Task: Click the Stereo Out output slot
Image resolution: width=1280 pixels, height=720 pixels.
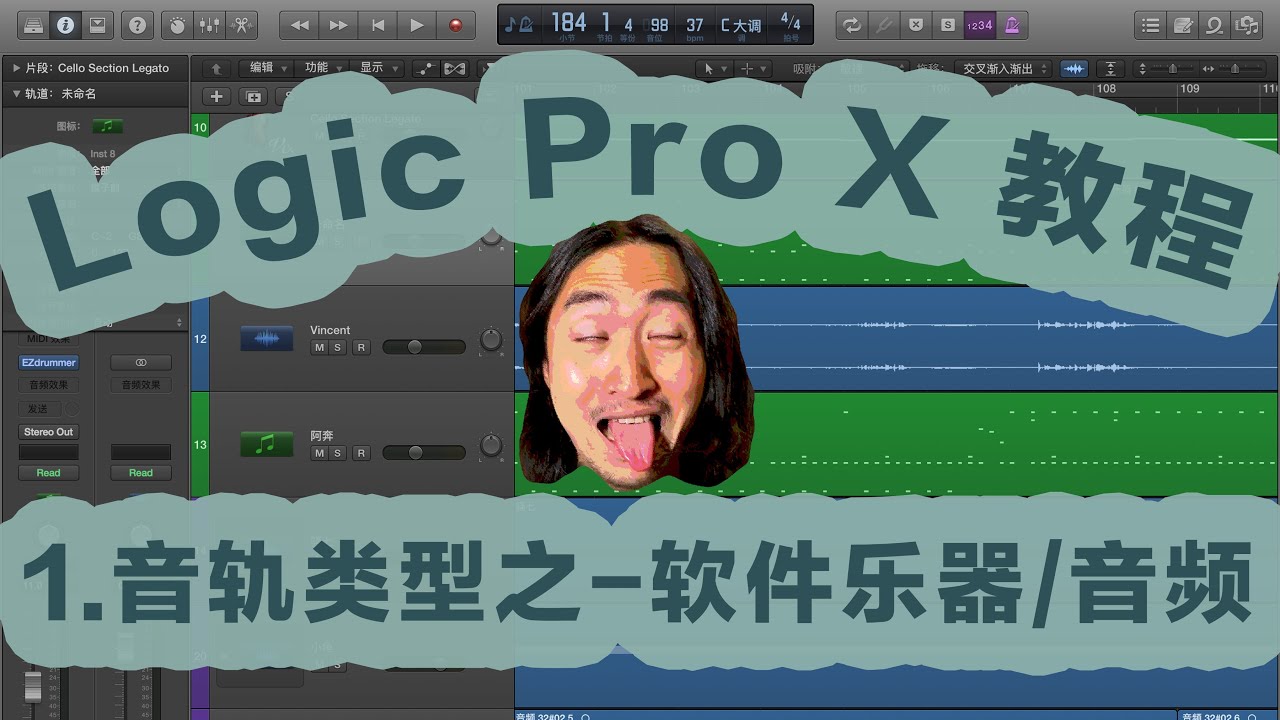Action: 49,432
